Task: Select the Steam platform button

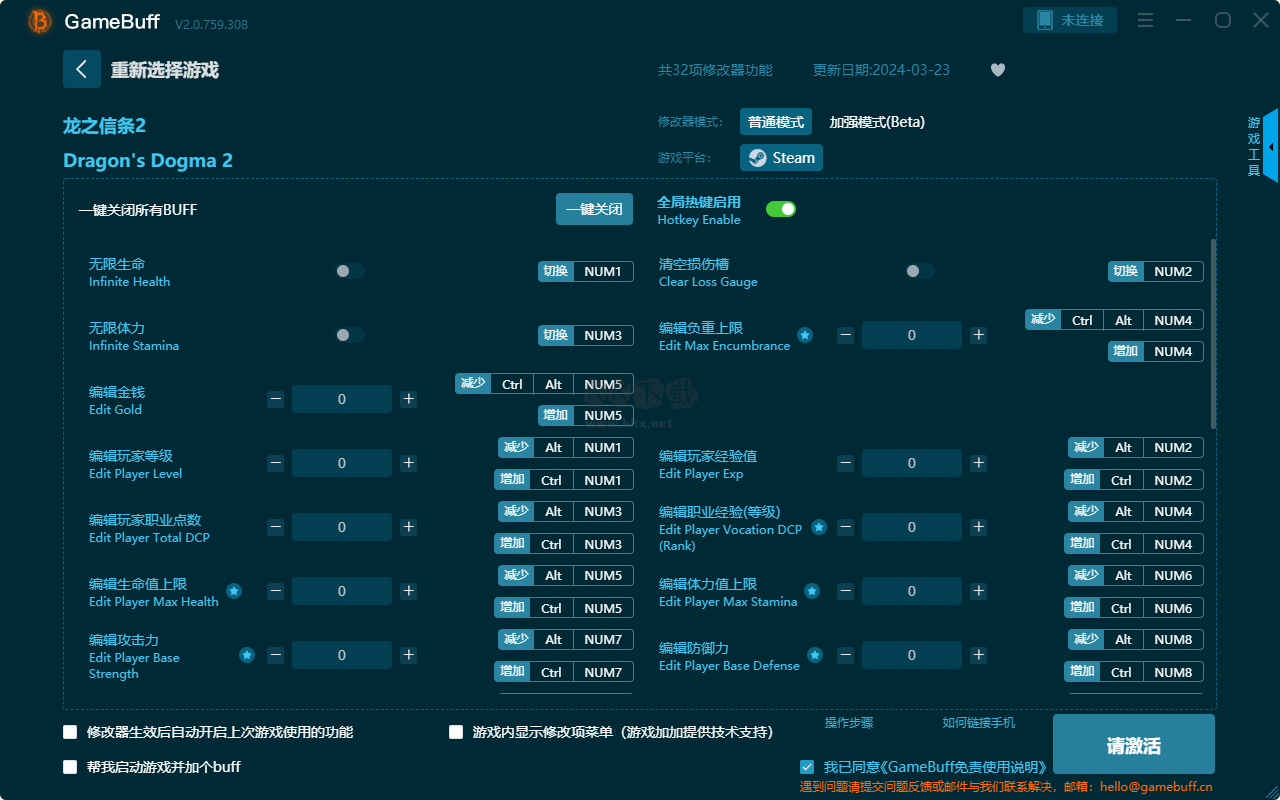Action: (781, 158)
